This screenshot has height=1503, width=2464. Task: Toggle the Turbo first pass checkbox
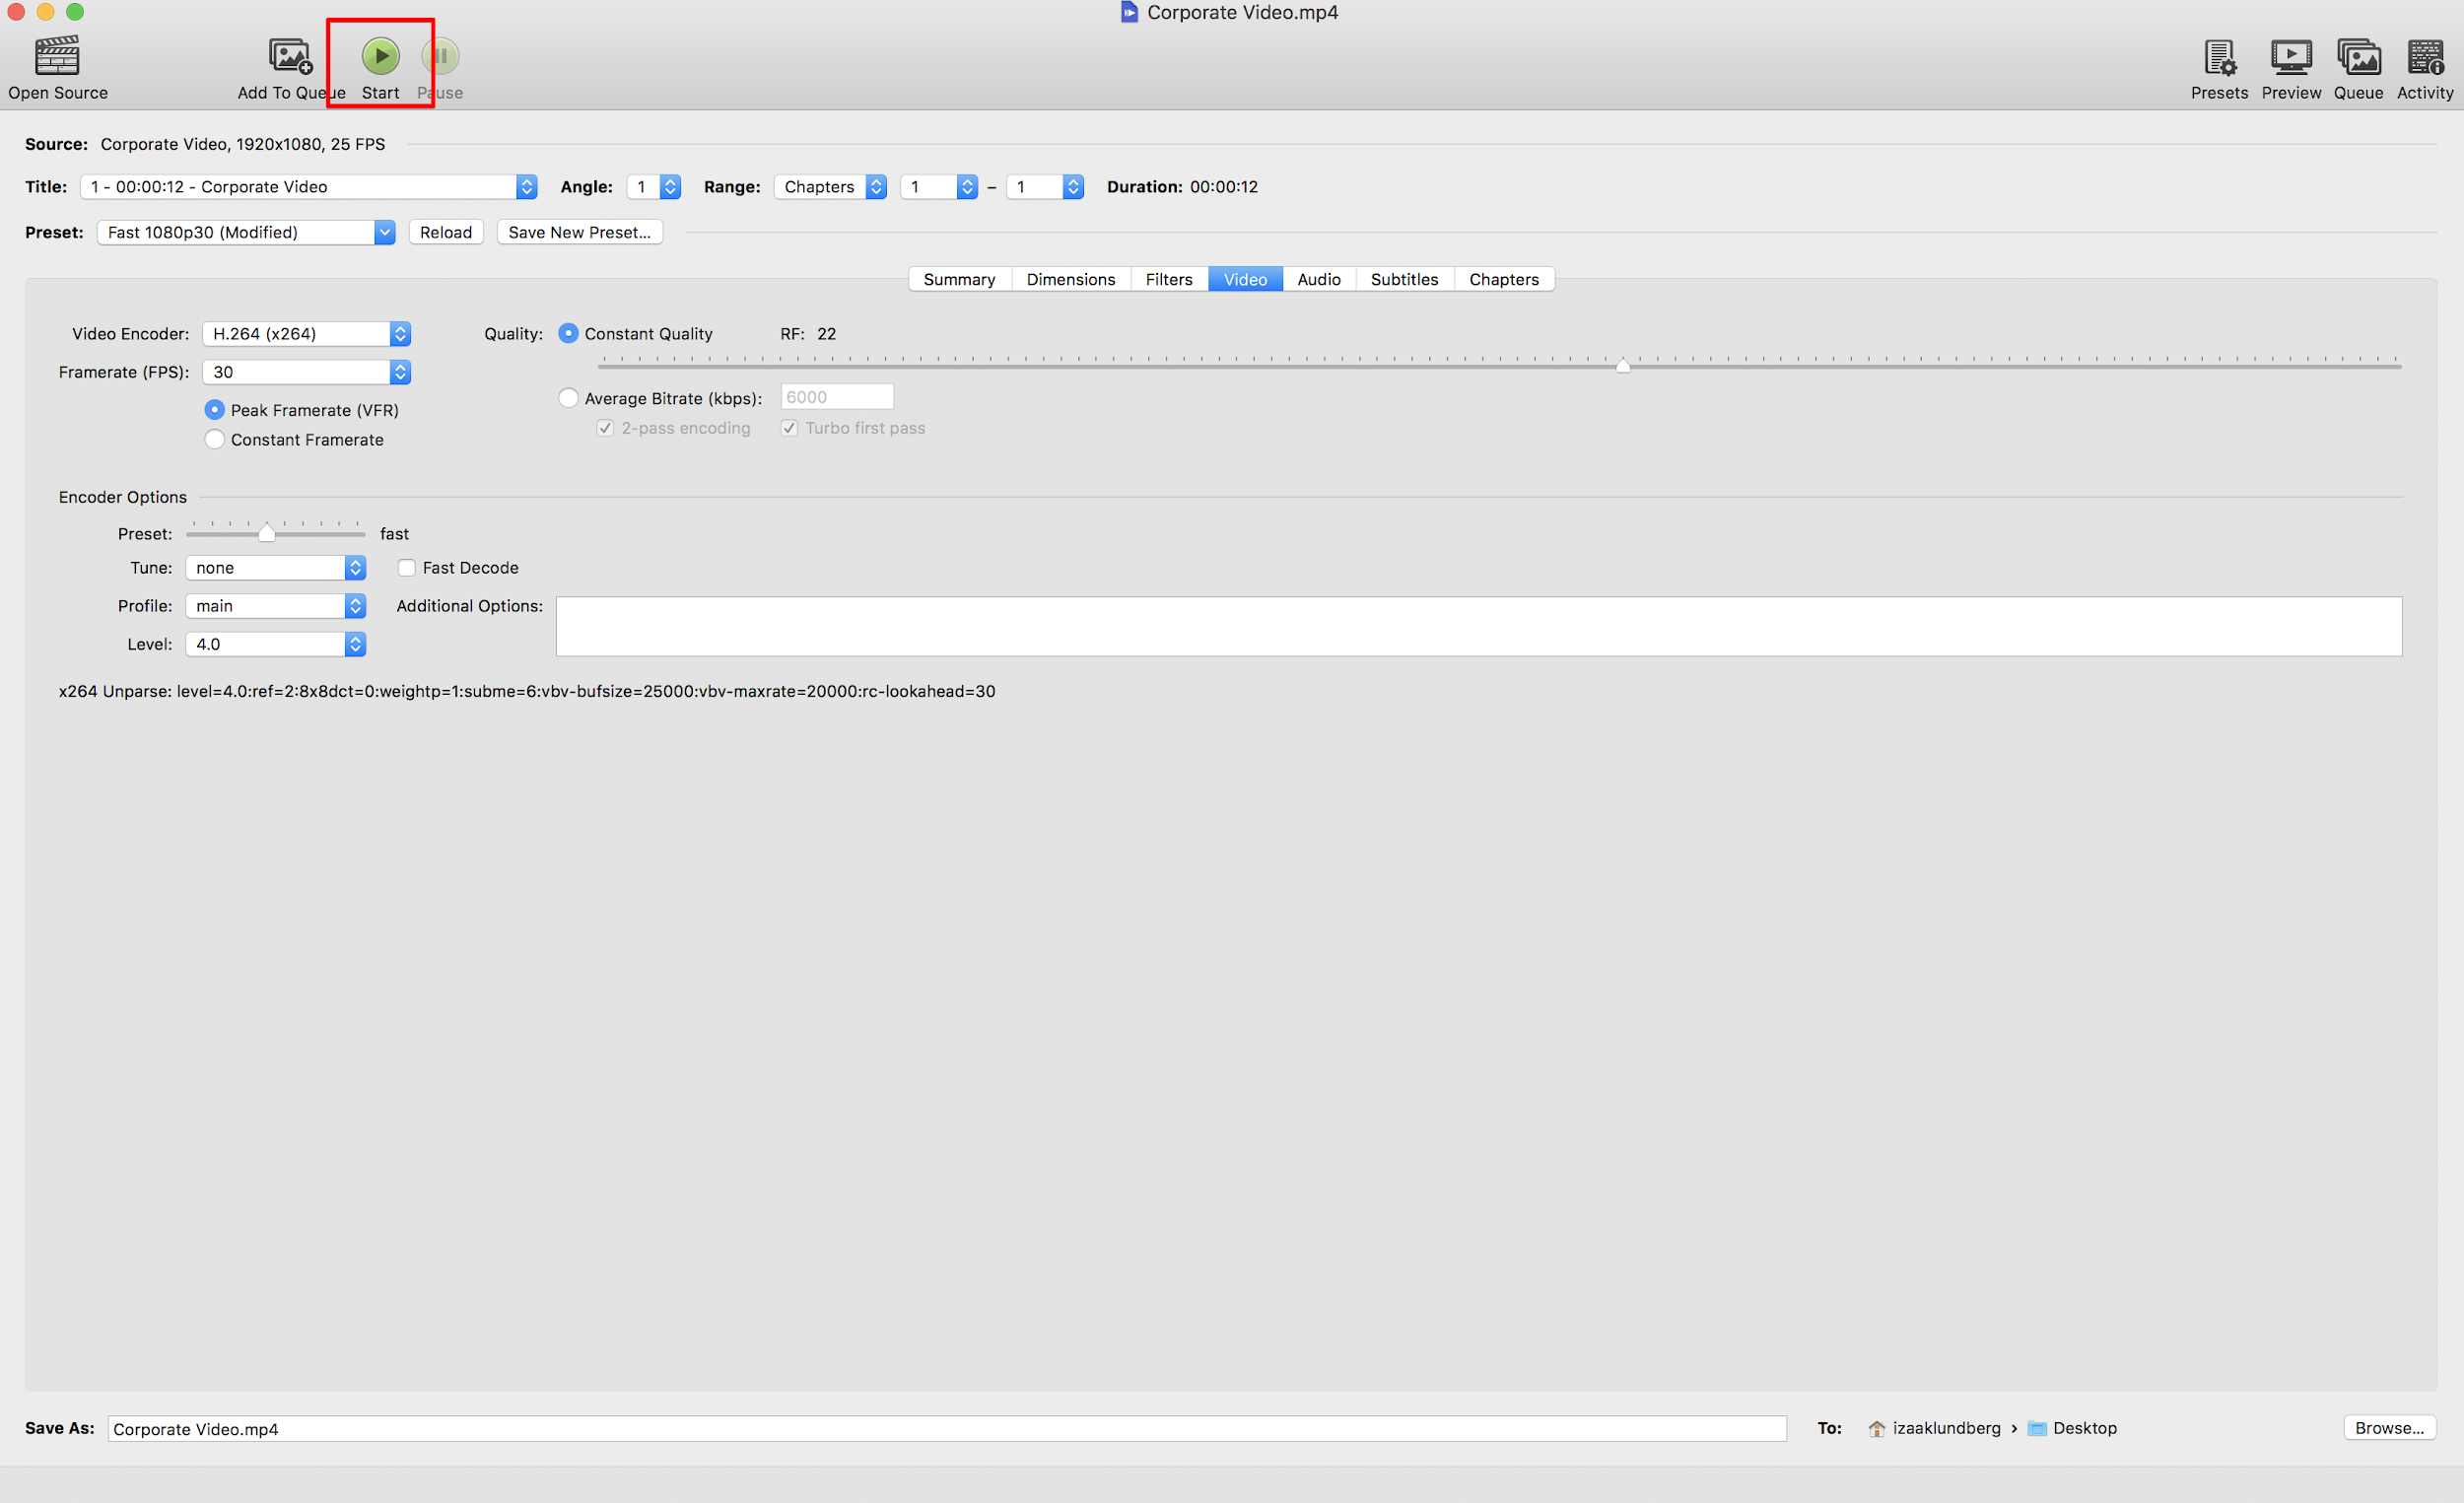coord(789,428)
